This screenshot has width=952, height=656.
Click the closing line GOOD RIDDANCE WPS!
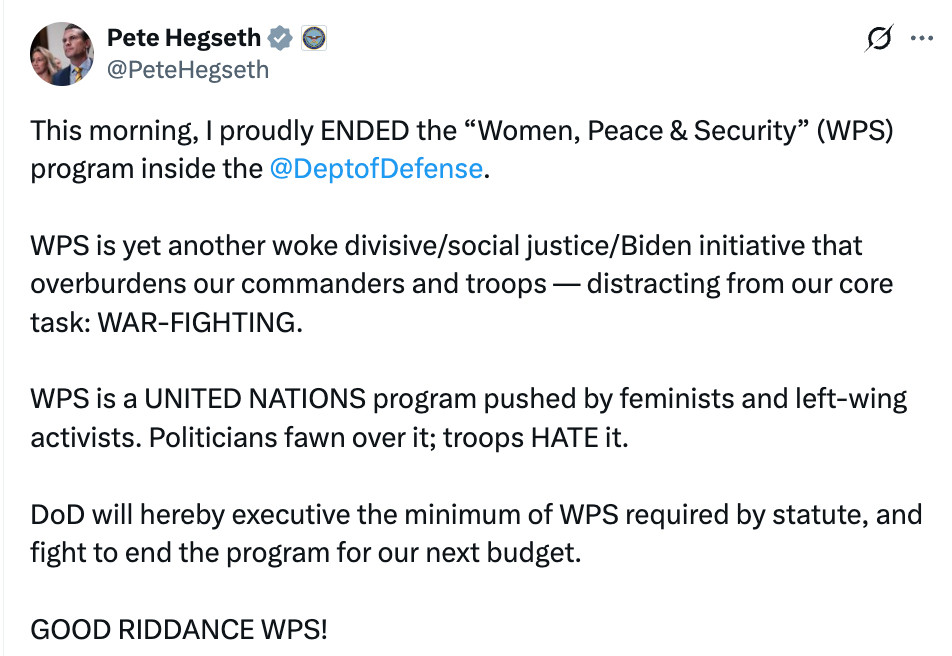(x=179, y=630)
